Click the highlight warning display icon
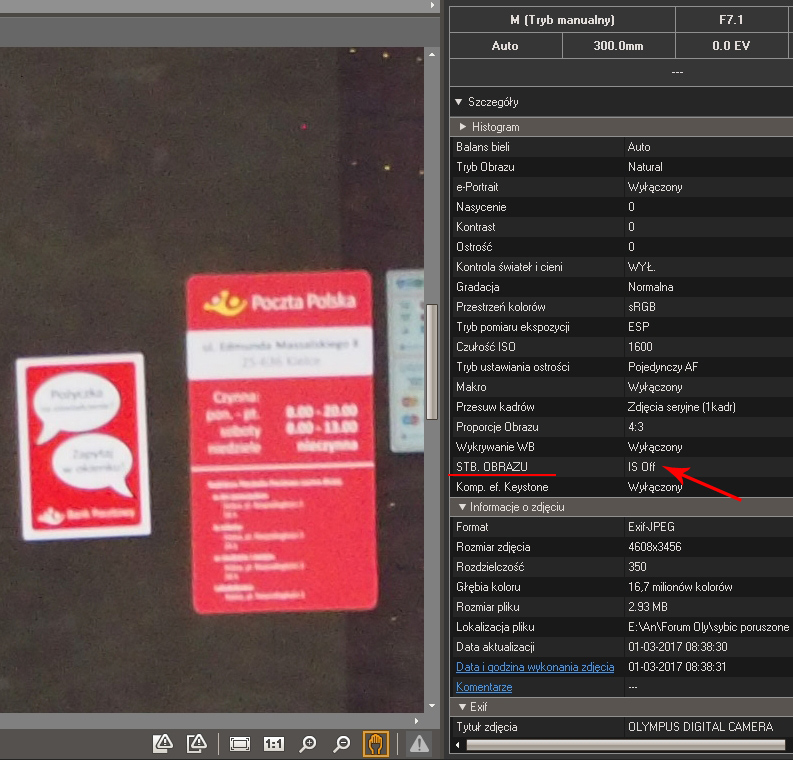 tap(164, 743)
